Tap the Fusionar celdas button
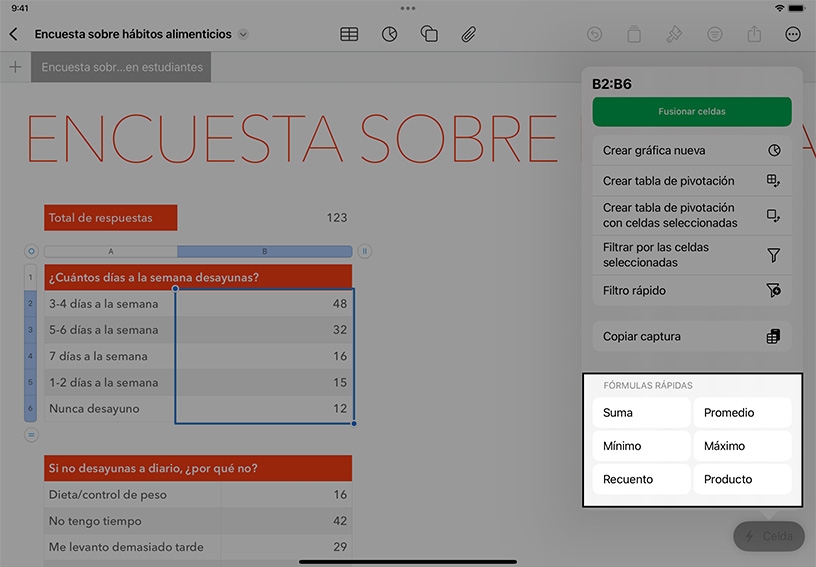This screenshot has height=567, width=816. (x=692, y=111)
